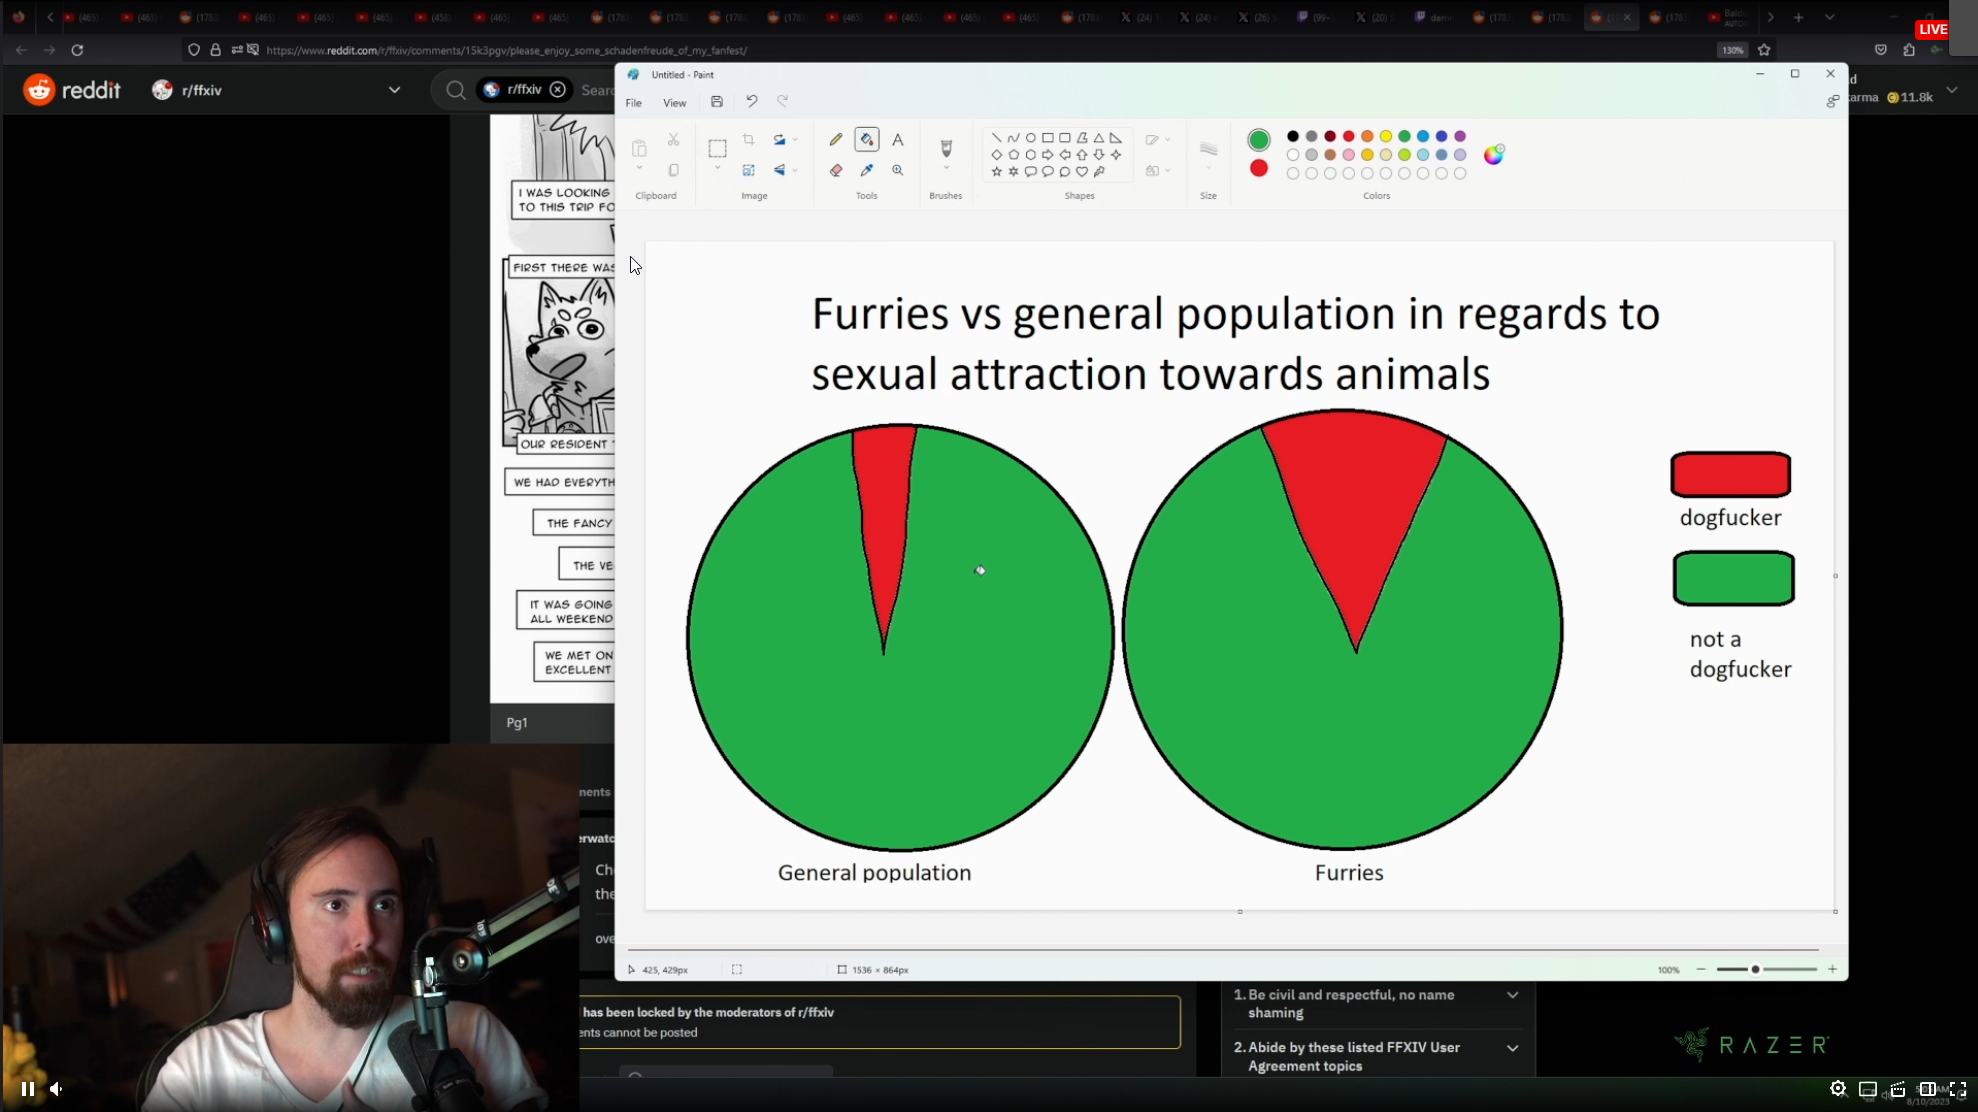Open the Brushes dropdown arrow
The width and height of the screenshot is (1978, 1112).
[x=946, y=169]
